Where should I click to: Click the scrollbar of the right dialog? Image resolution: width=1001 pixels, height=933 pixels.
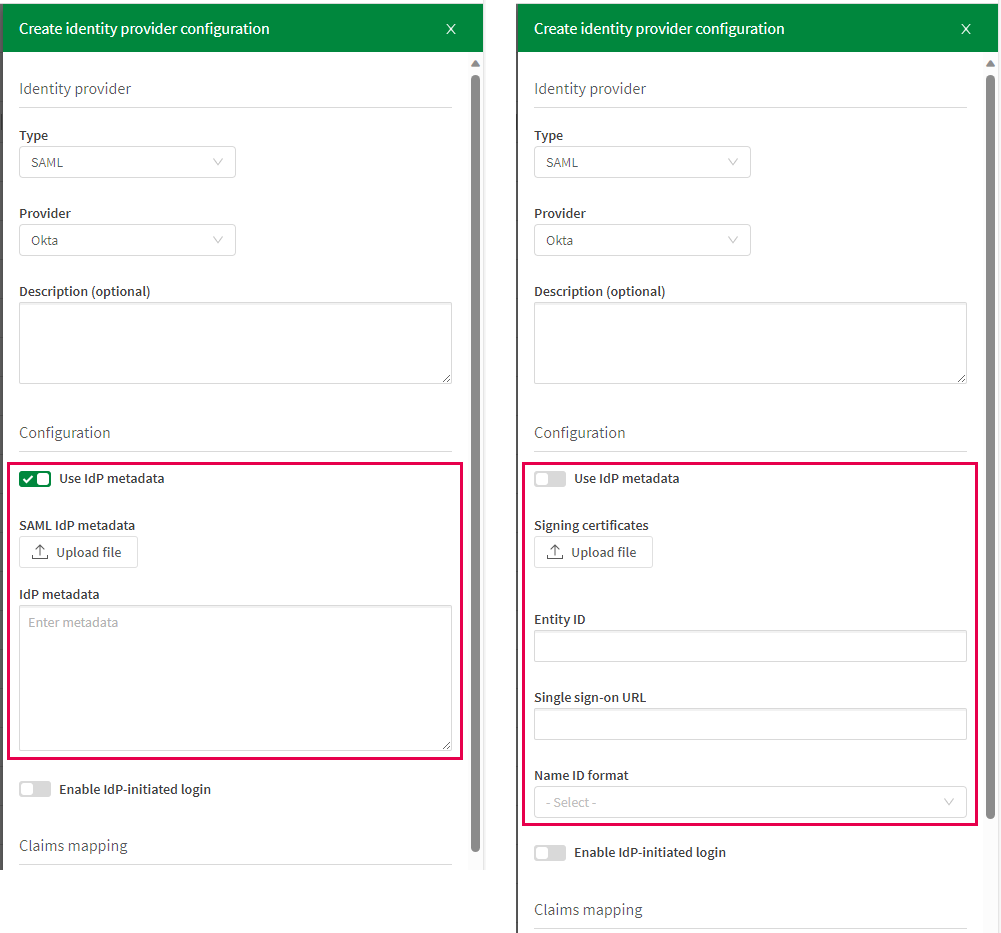click(992, 400)
